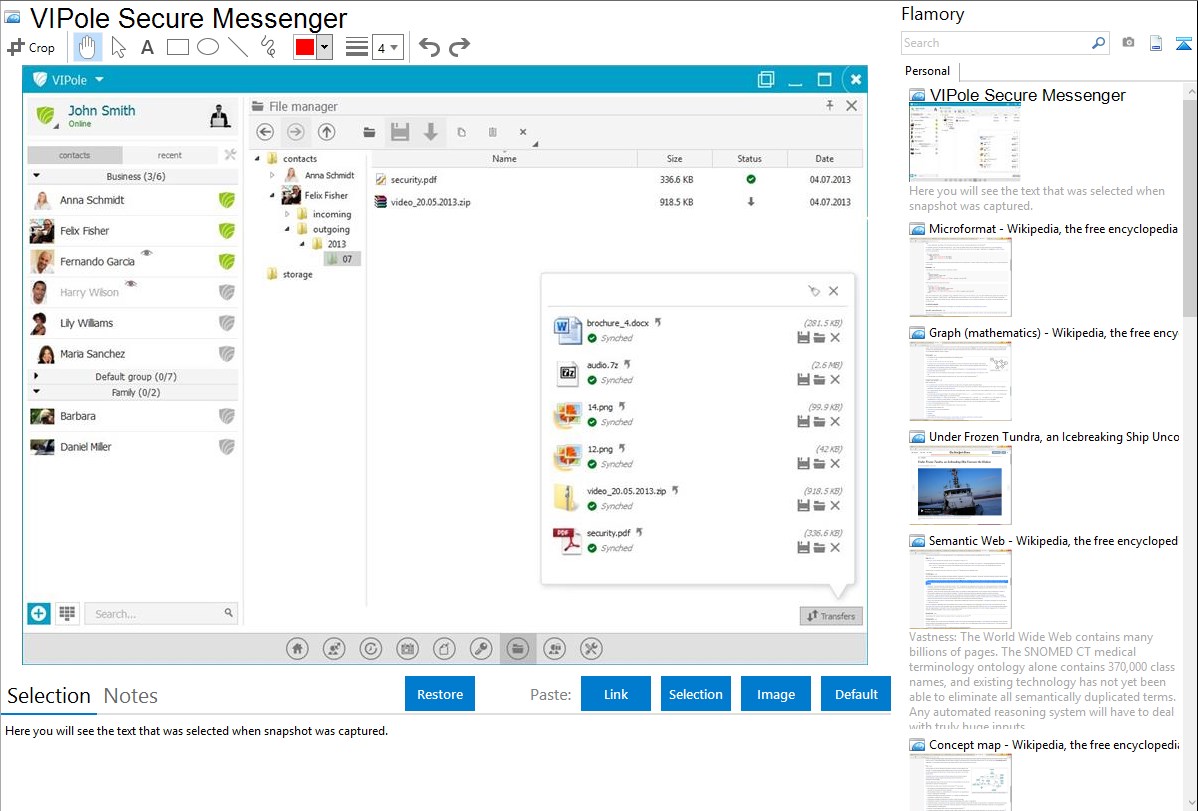Open the VIPole title menu dropdown
The height and width of the screenshot is (811, 1198).
click(99, 79)
